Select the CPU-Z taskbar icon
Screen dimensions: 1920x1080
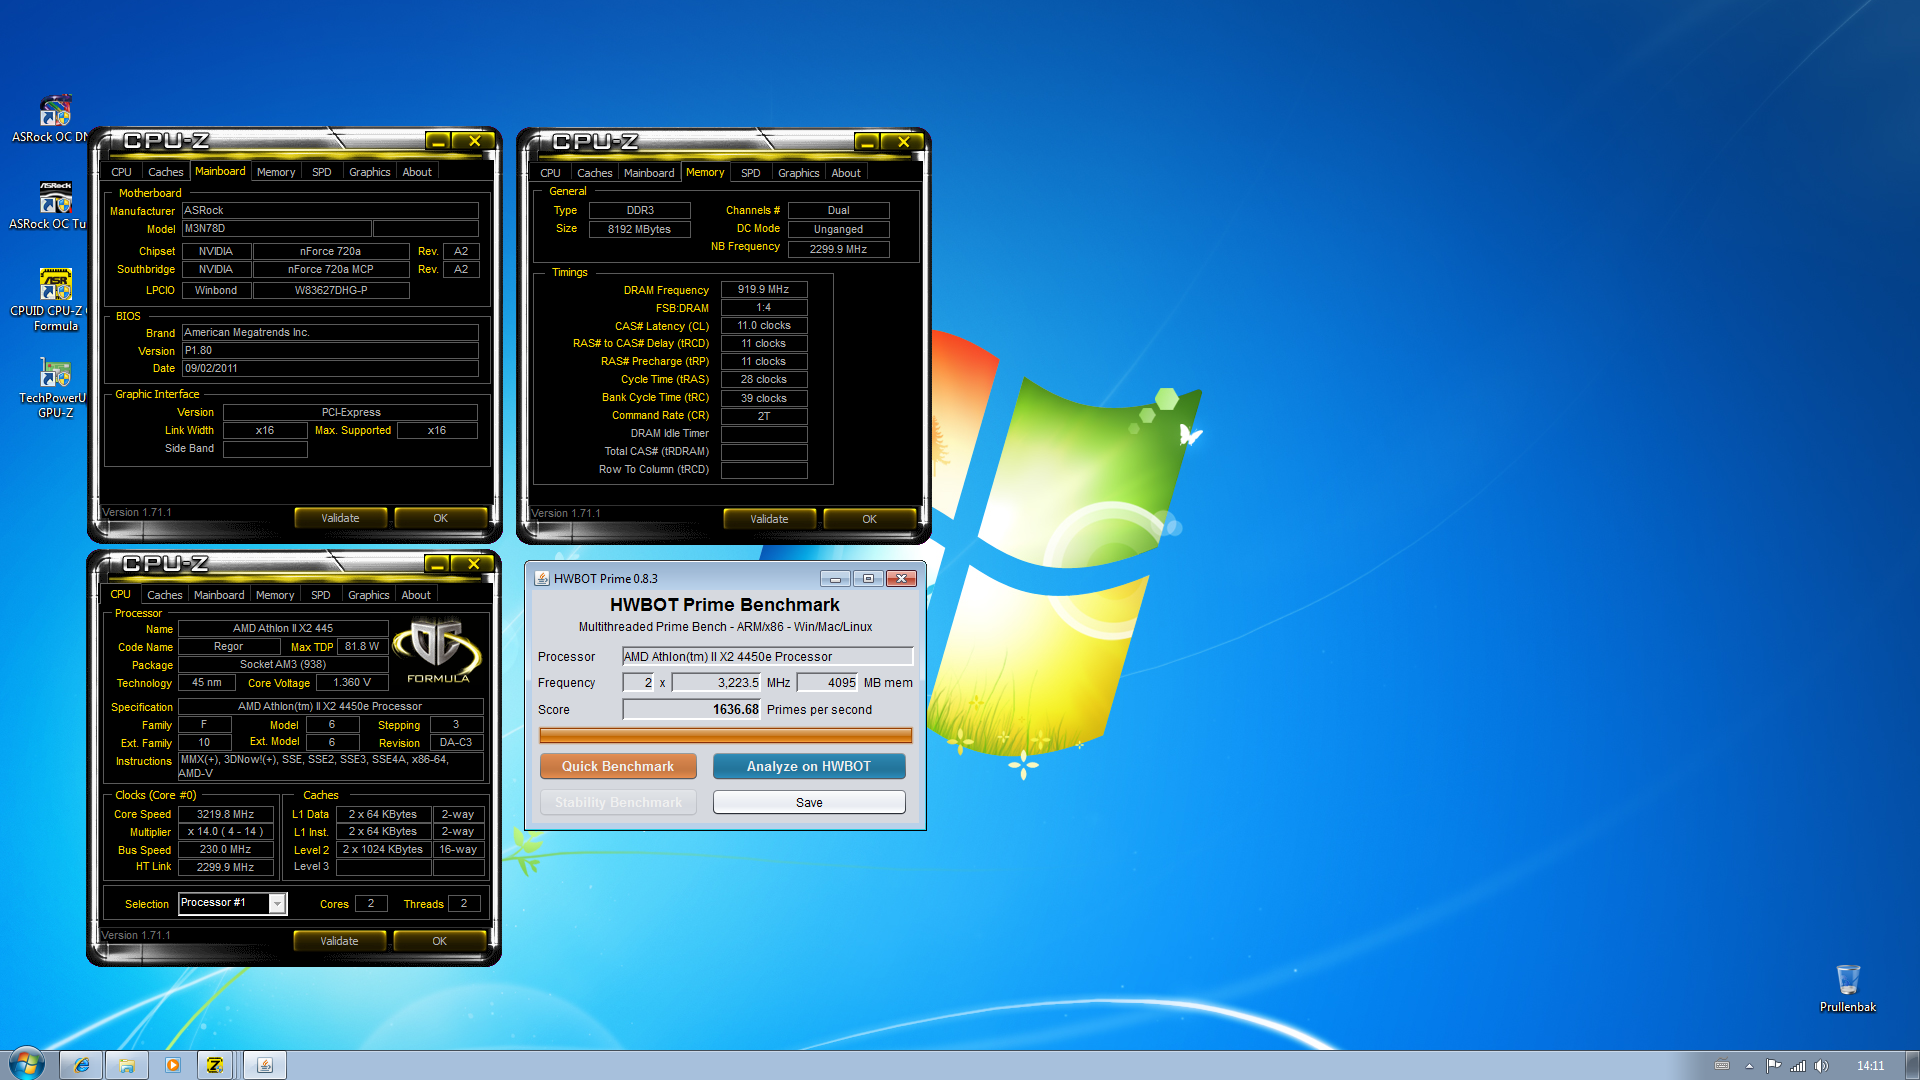tap(215, 1065)
